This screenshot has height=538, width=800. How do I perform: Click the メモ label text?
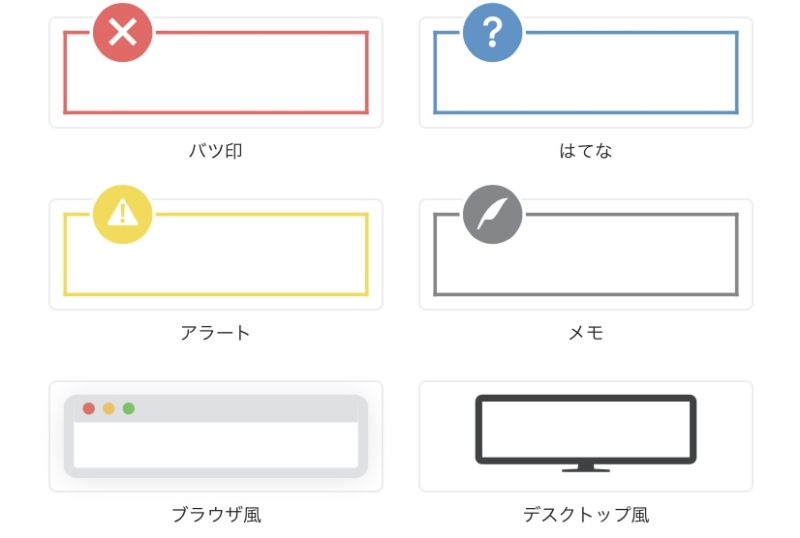pyautogui.click(x=586, y=333)
